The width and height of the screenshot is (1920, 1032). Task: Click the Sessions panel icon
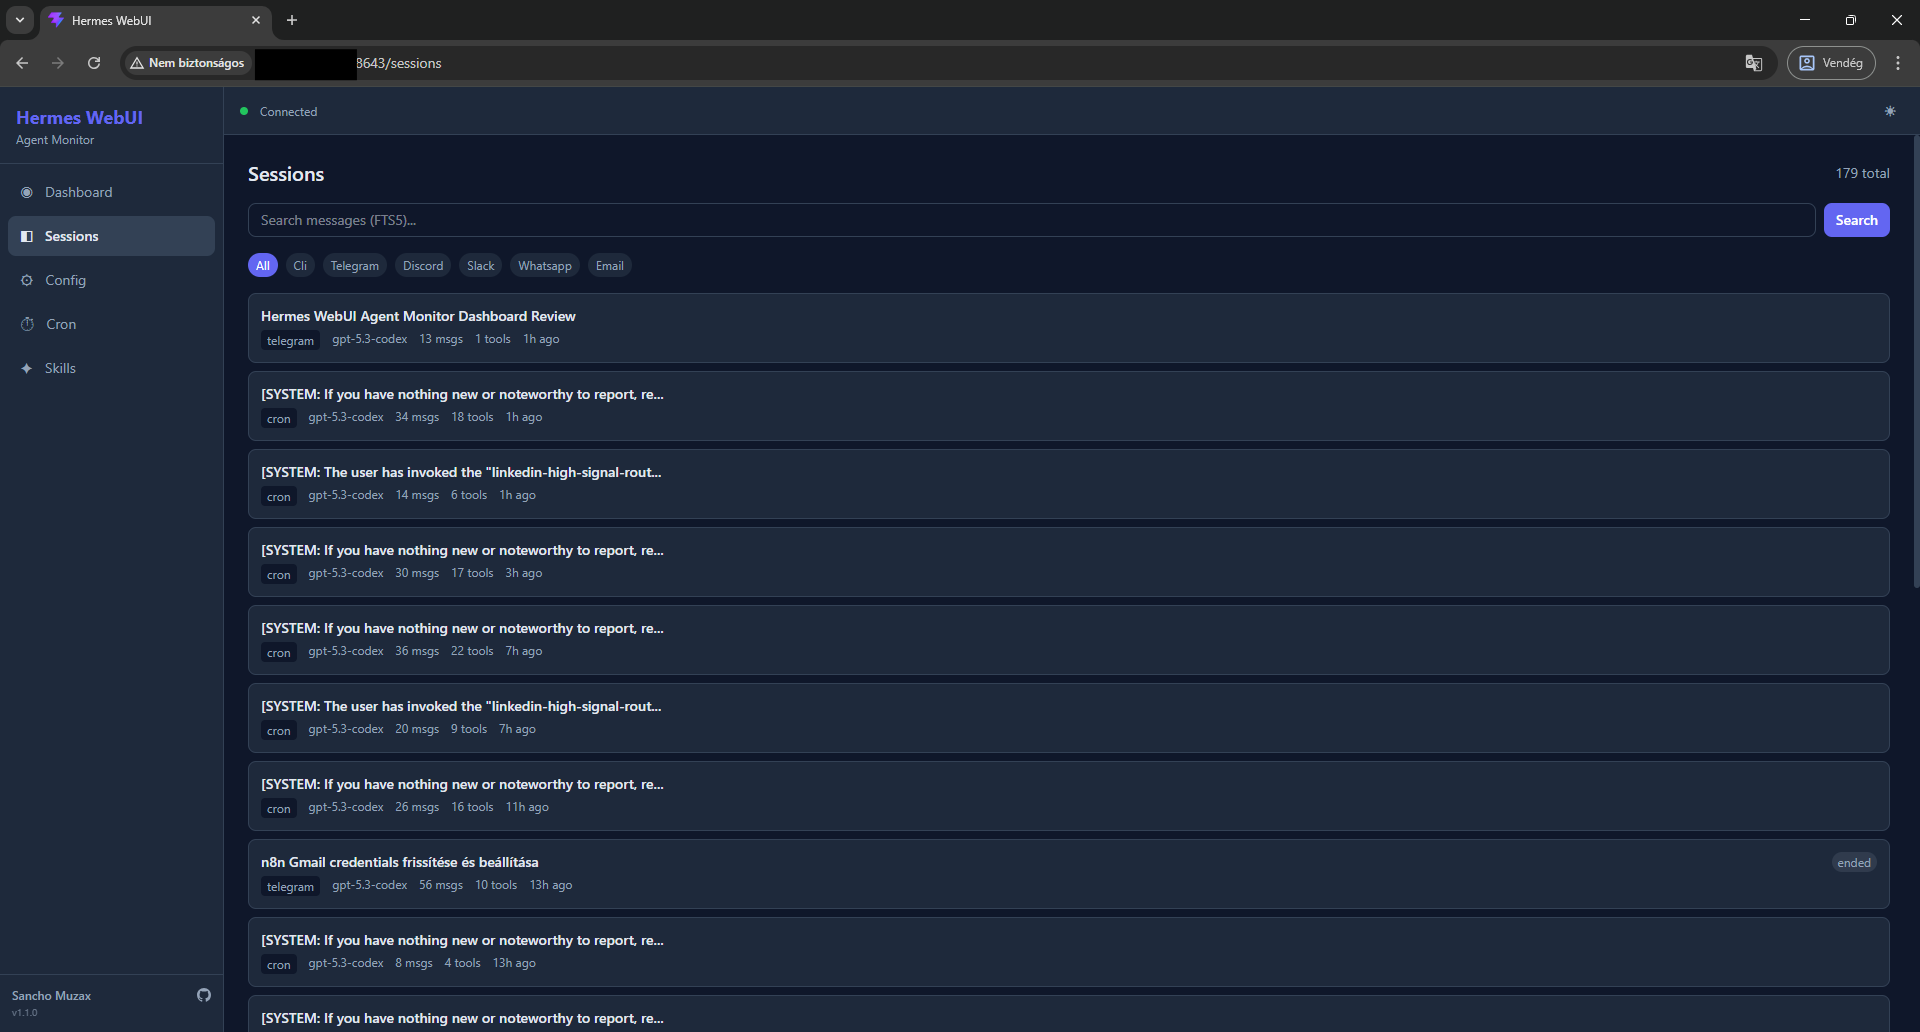tap(27, 236)
